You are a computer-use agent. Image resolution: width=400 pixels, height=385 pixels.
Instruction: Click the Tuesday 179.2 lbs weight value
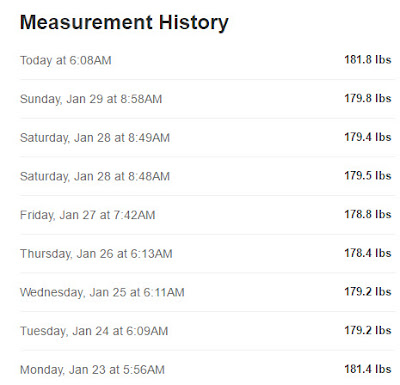point(368,330)
